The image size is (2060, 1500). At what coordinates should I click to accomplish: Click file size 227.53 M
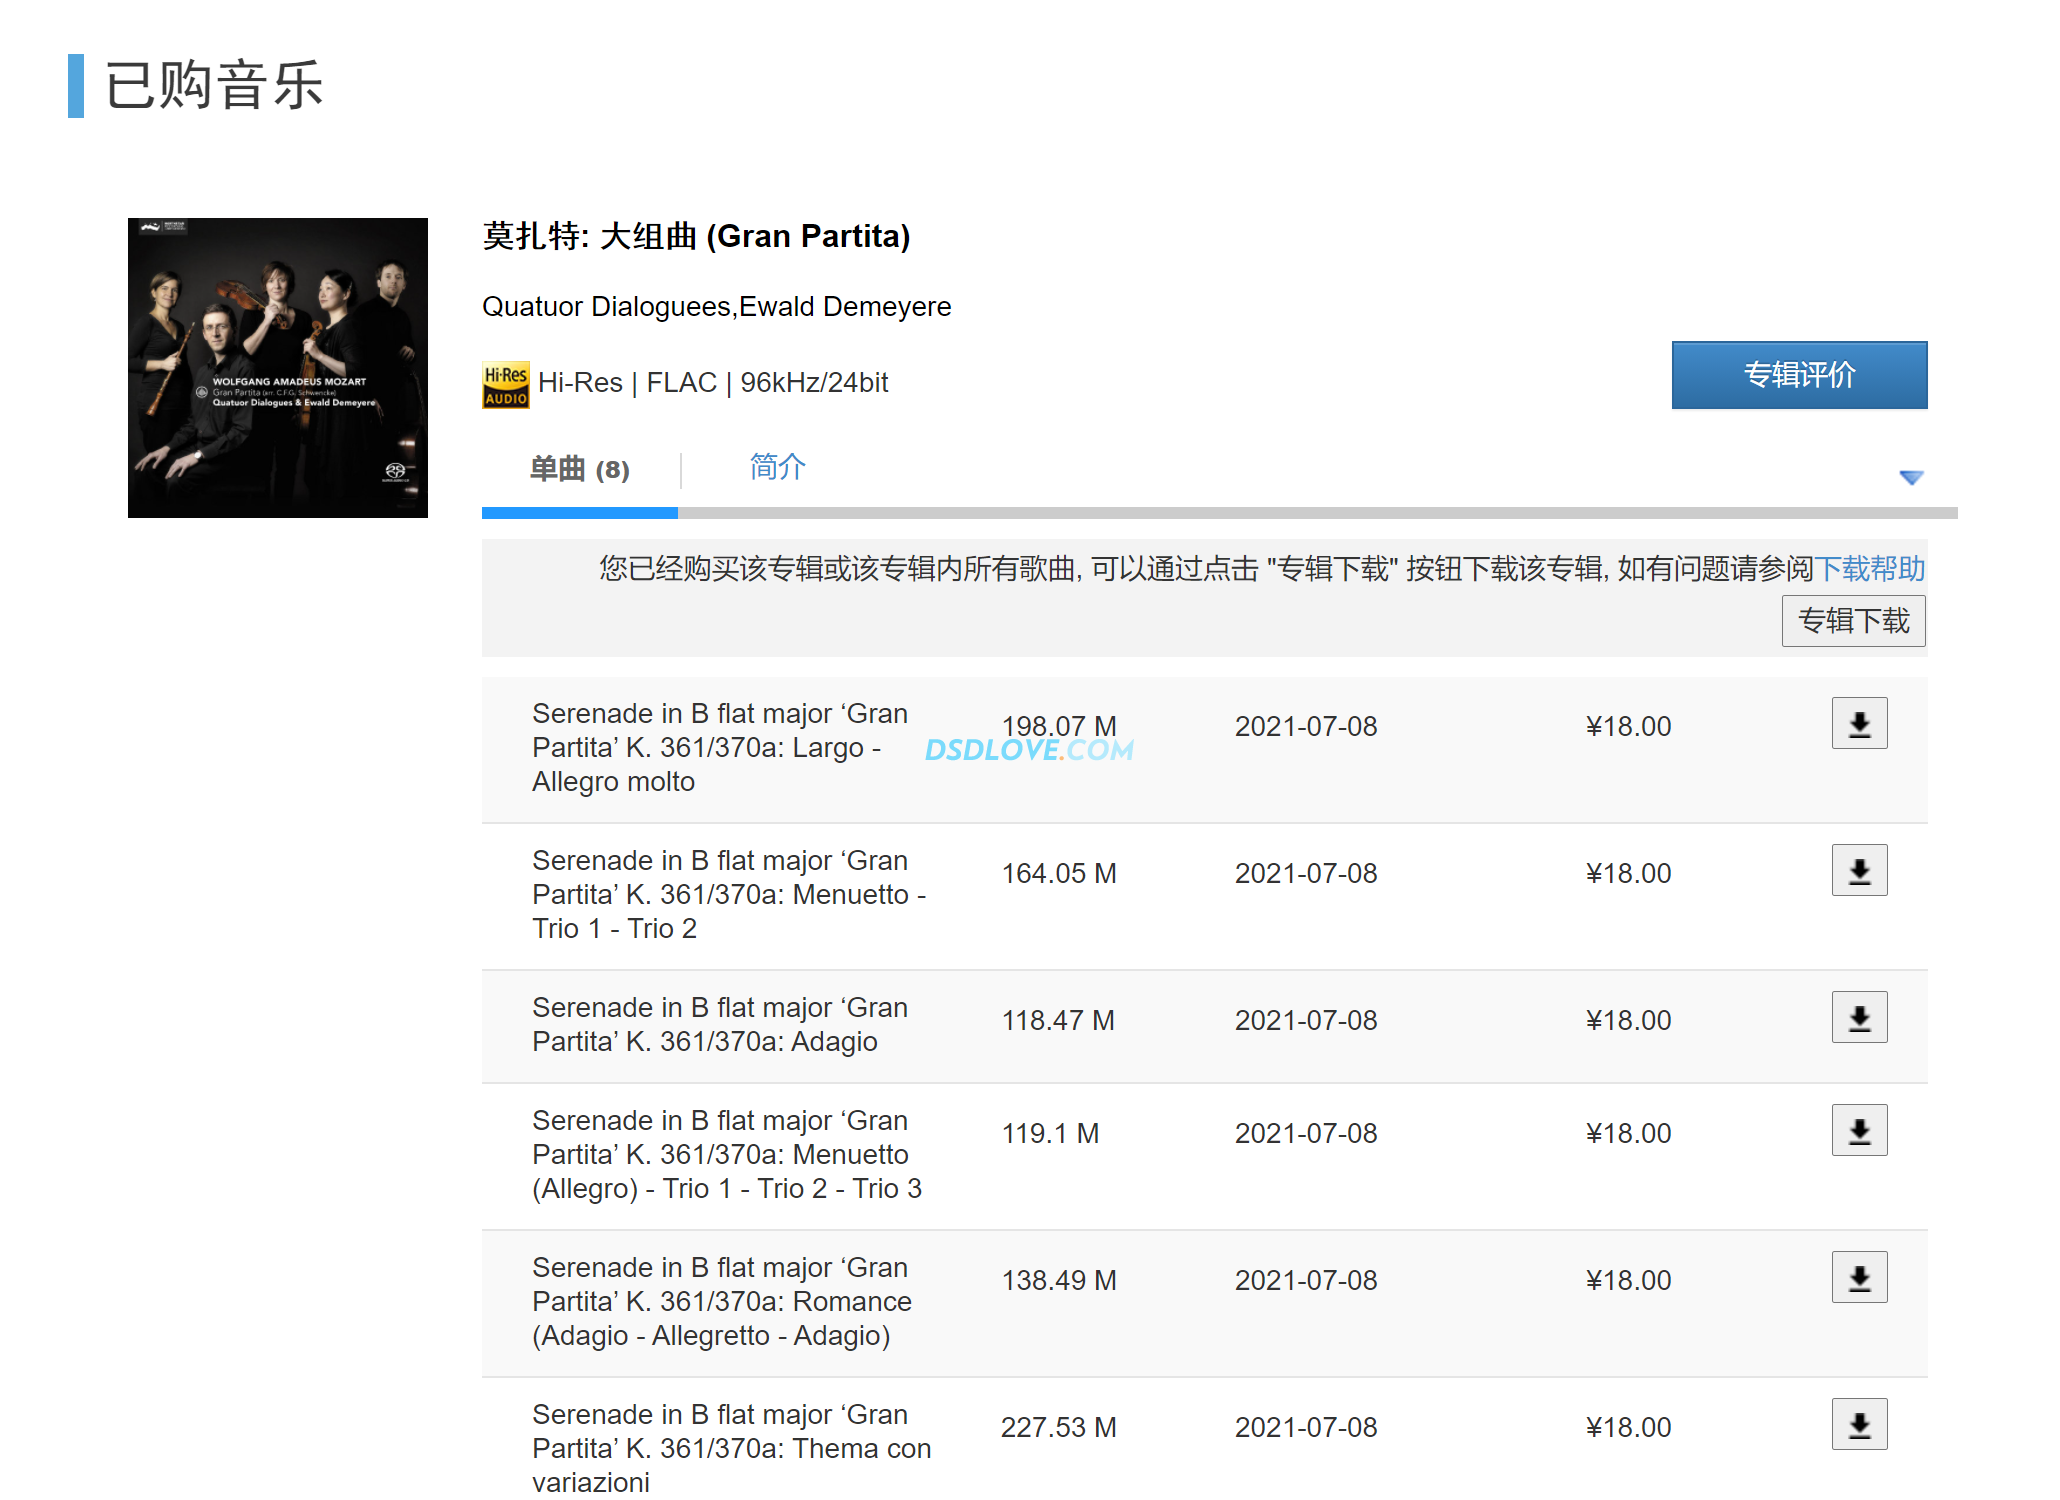point(1059,1427)
